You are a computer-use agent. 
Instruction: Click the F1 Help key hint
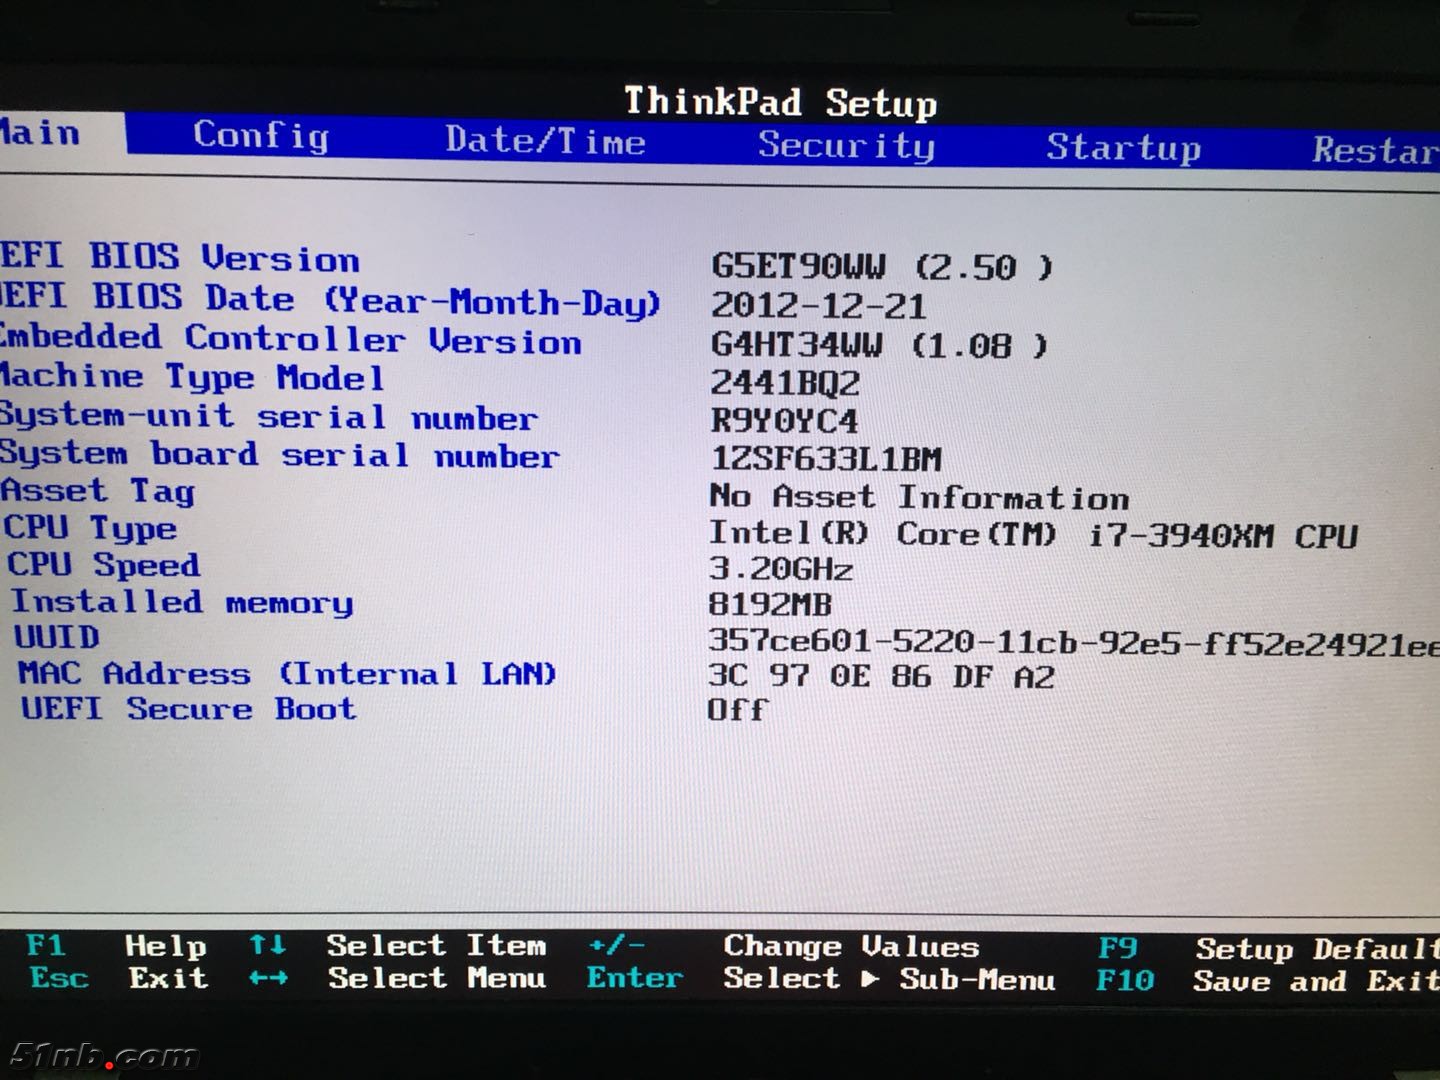click(115, 945)
